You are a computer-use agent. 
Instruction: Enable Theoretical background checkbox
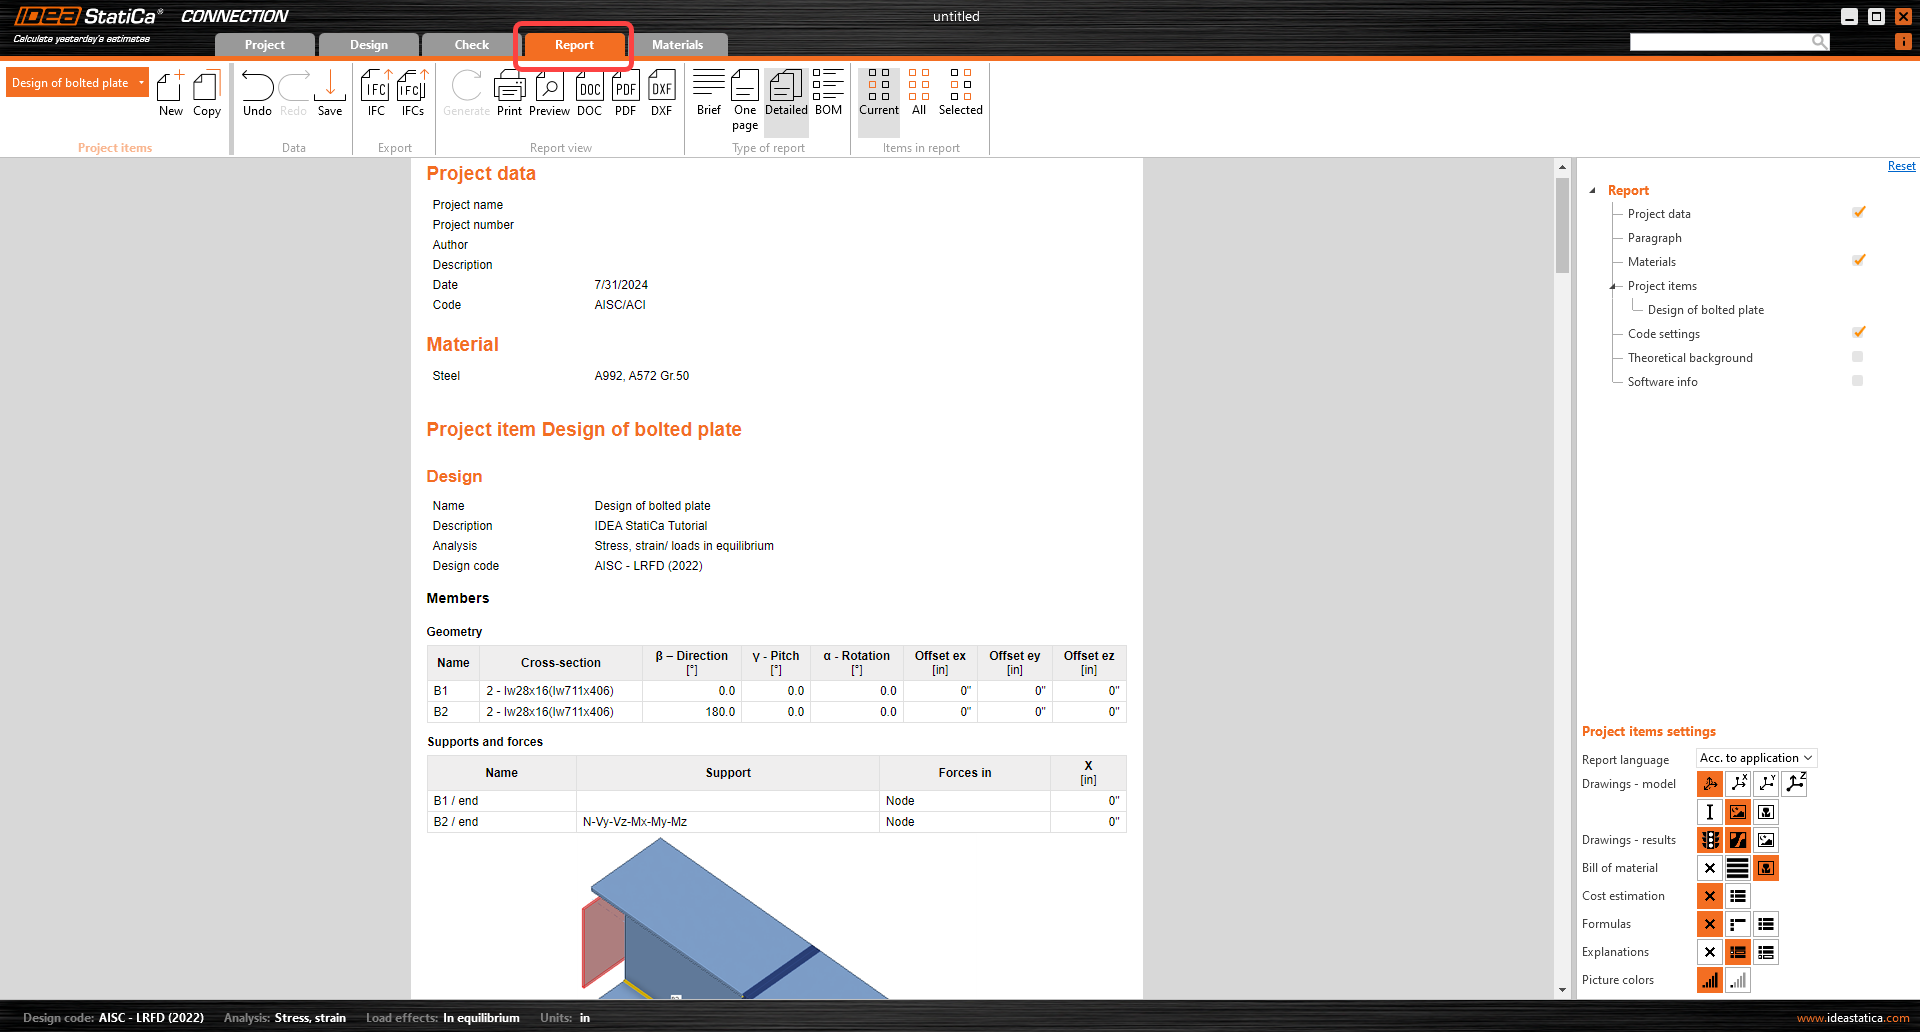click(x=1857, y=357)
